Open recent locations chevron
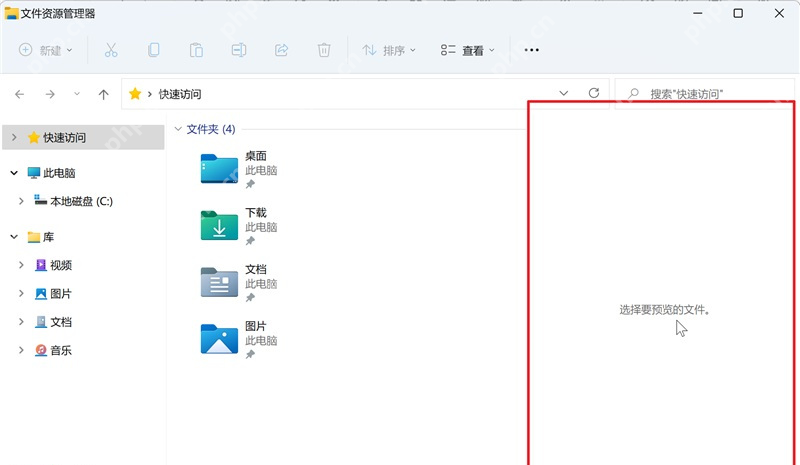Image resolution: width=800 pixels, height=465 pixels. click(77, 94)
